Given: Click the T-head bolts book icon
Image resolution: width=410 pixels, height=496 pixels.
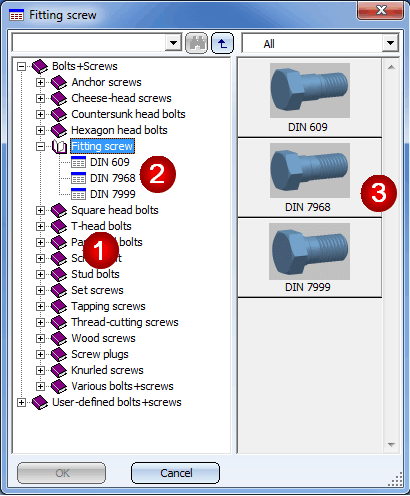Looking at the screenshot, I should point(59,226).
